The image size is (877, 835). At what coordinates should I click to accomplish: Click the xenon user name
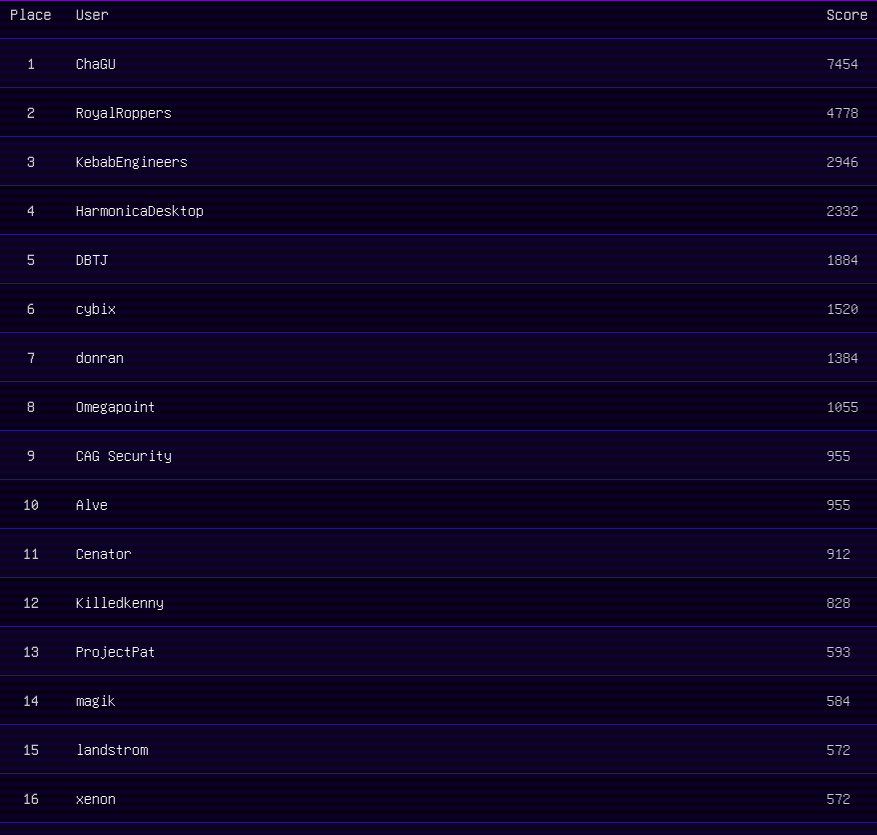coord(96,799)
